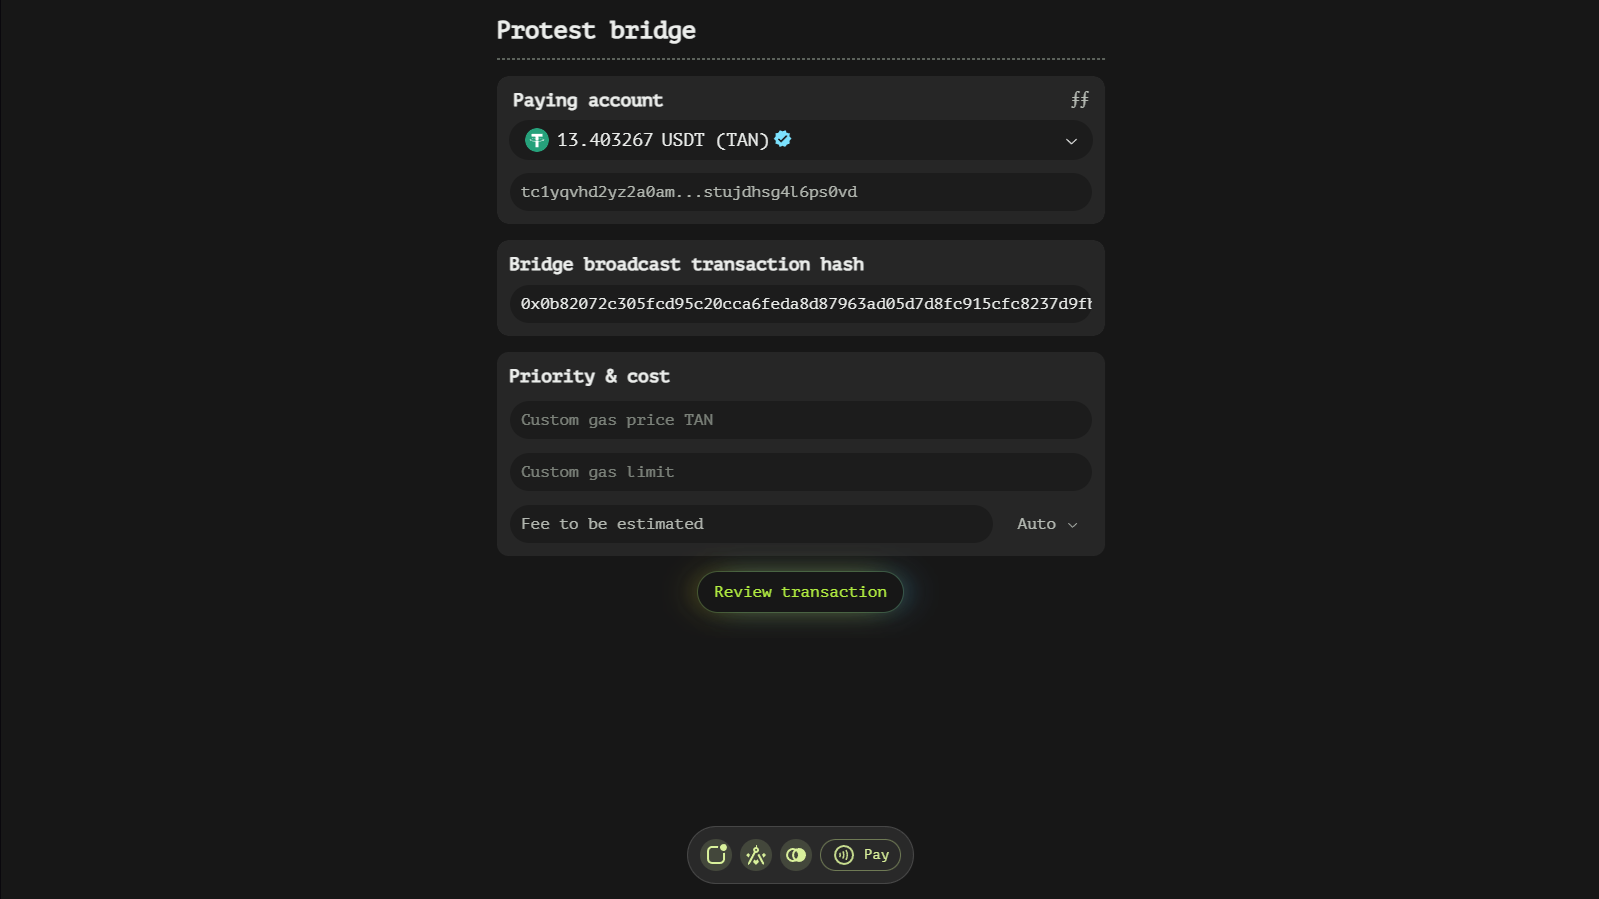Screen dimensions: 1599x899
Task: Open the Auto fee mode dropdown
Action: pyautogui.click(x=1046, y=524)
